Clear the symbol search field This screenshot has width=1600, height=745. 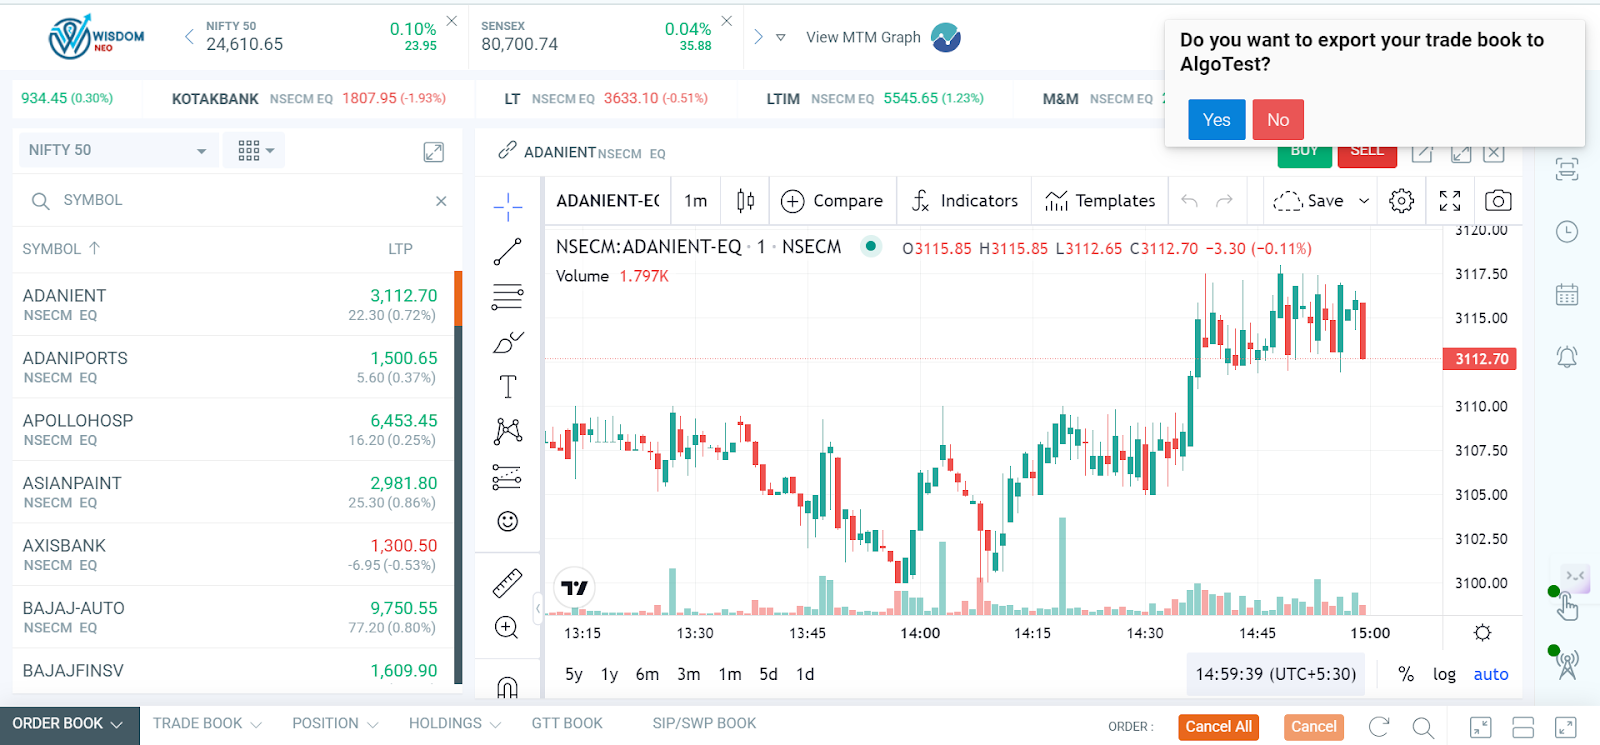[x=441, y=201]
